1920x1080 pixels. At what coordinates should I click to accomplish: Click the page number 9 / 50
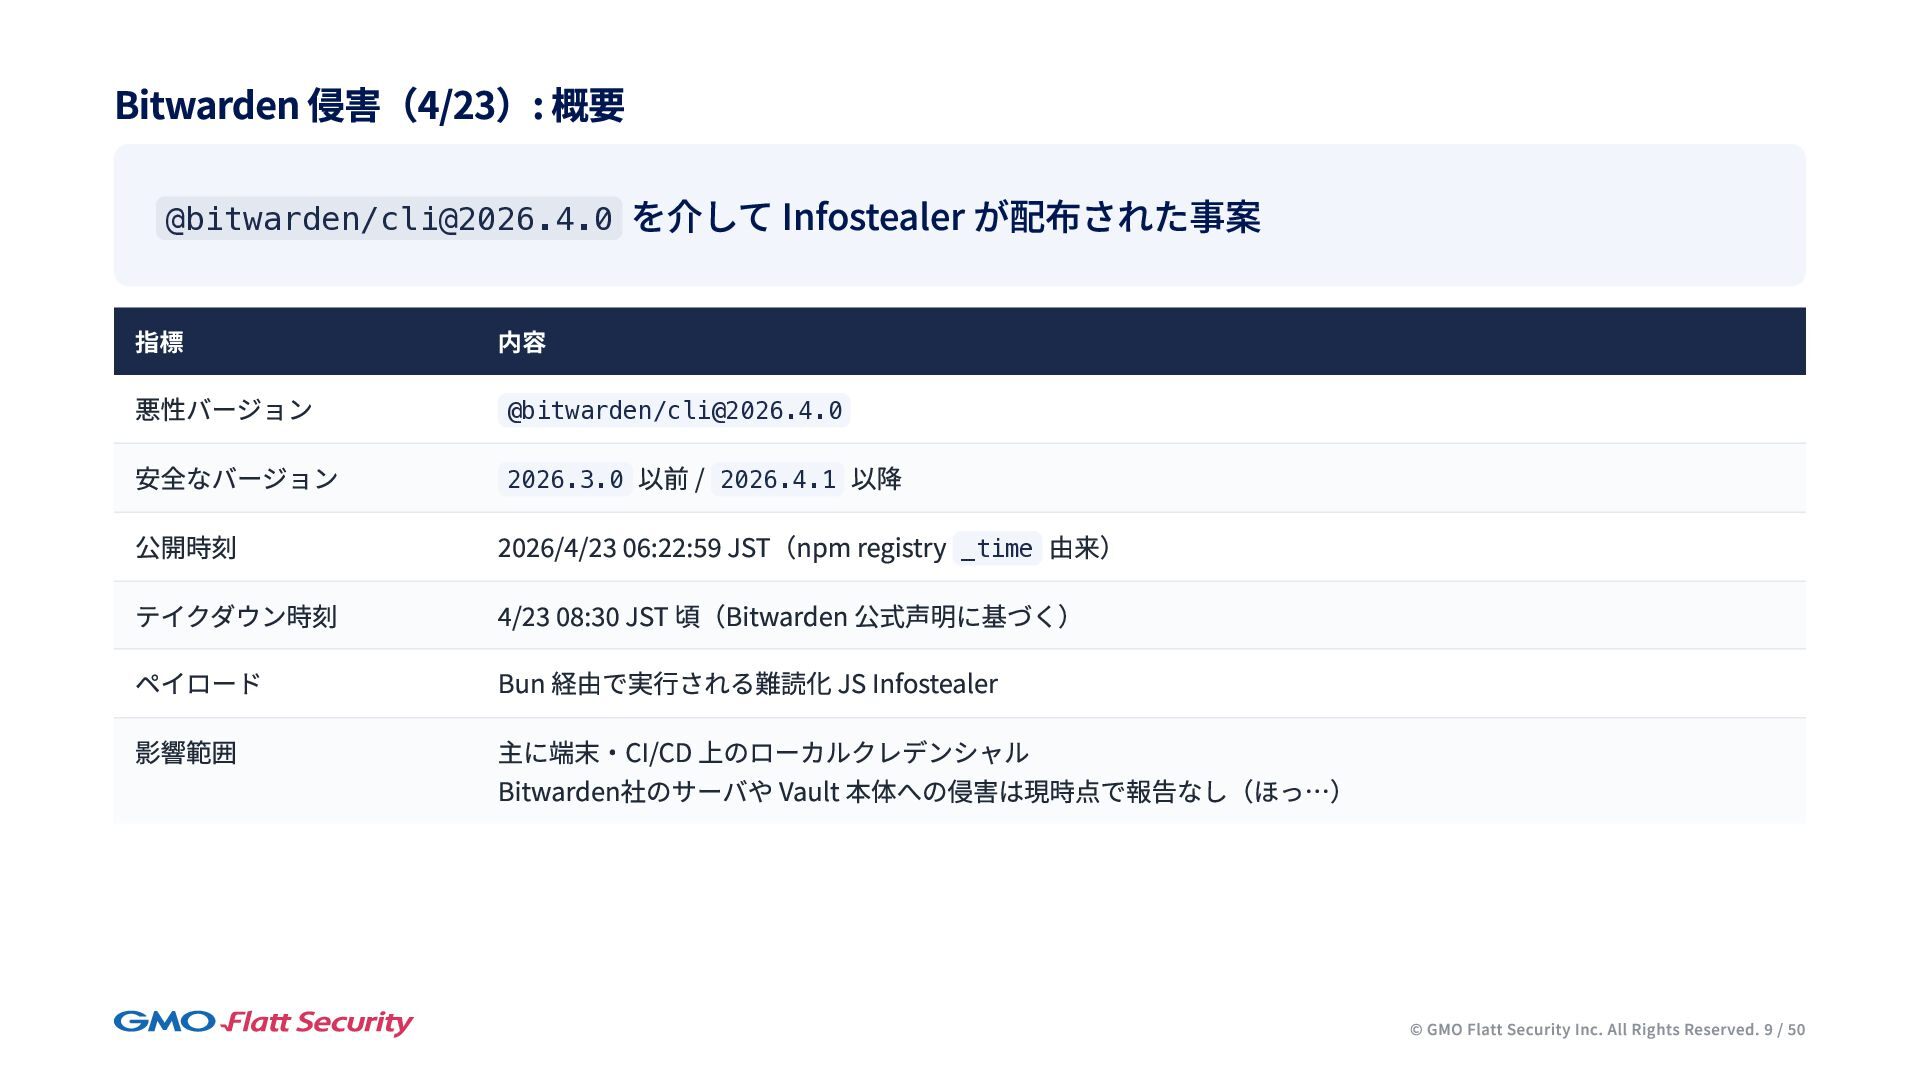coord(1785,1029)
